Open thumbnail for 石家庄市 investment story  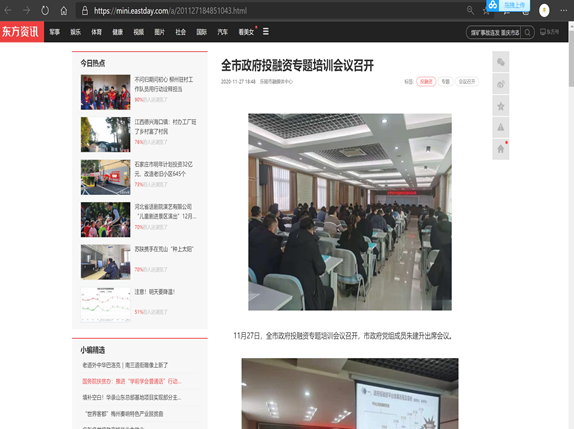(105, 177)
